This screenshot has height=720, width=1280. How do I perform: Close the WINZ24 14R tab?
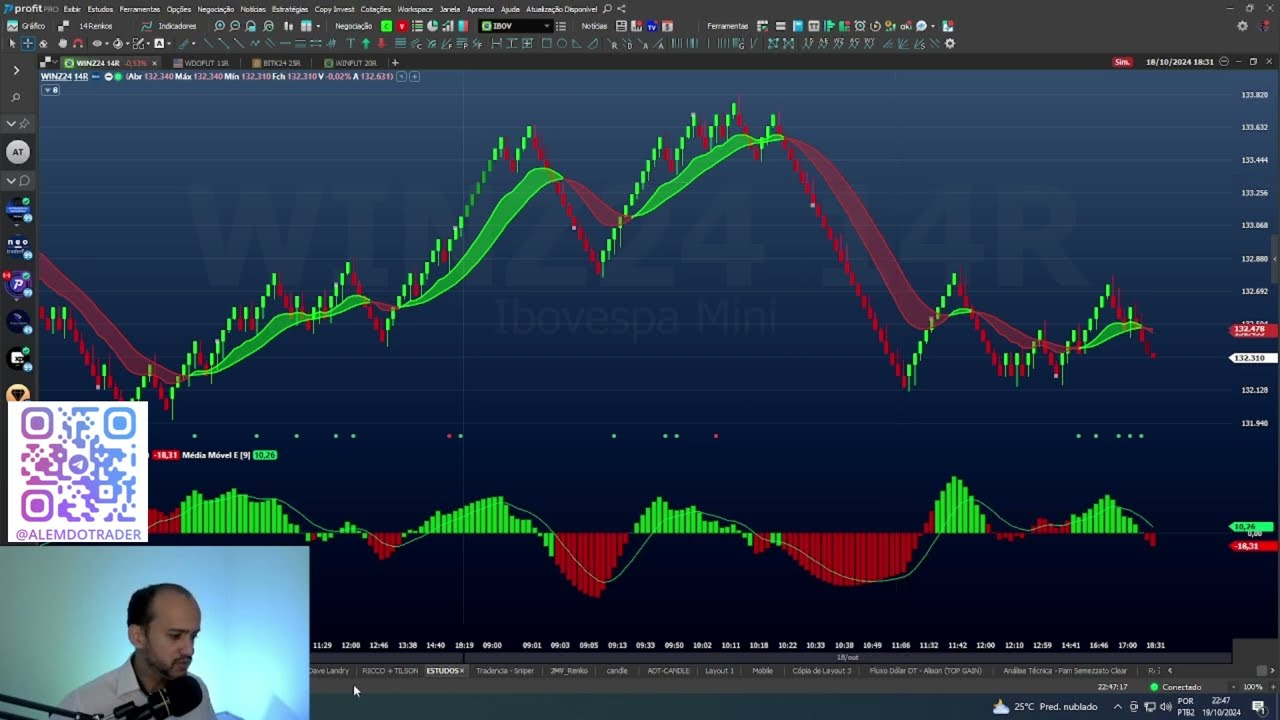tap(154, 63)
